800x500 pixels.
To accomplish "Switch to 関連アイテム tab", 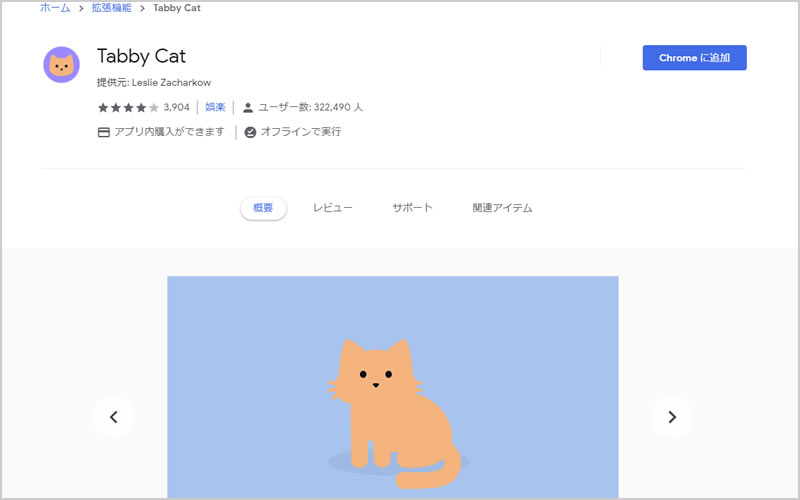I will [503, 208].
